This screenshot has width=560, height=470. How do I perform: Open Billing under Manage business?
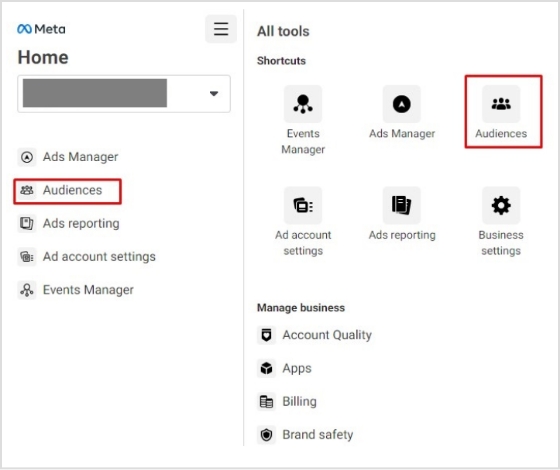299,401
